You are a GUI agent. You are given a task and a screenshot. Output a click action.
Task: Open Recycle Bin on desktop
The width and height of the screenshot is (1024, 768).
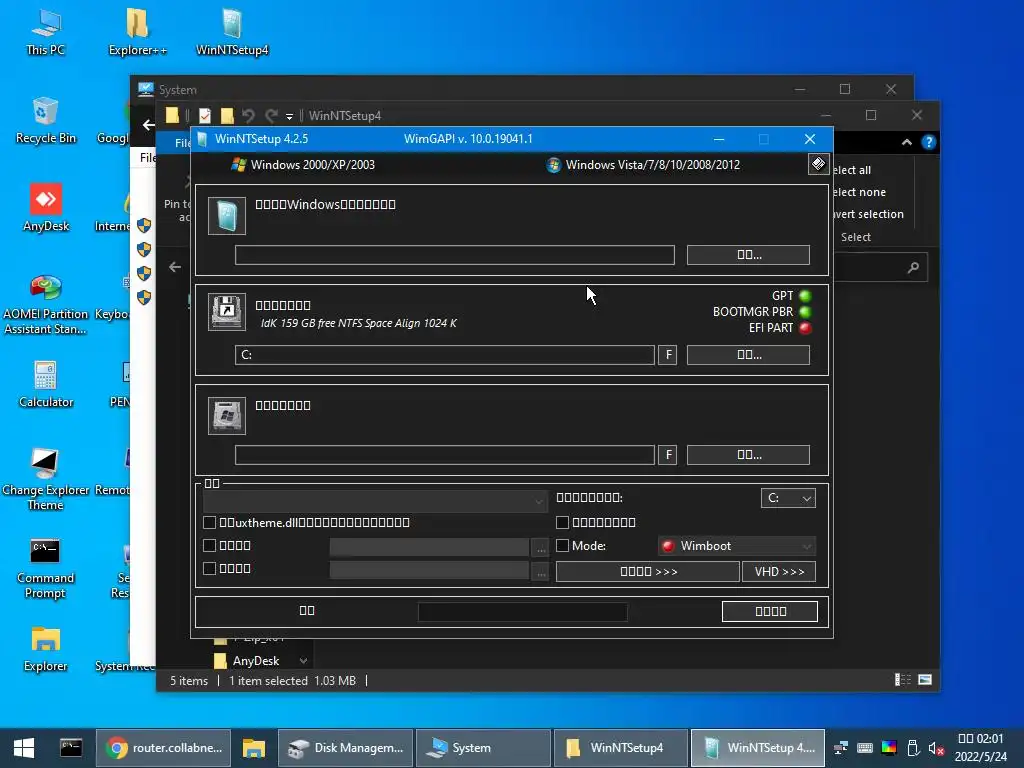(46, 120)
